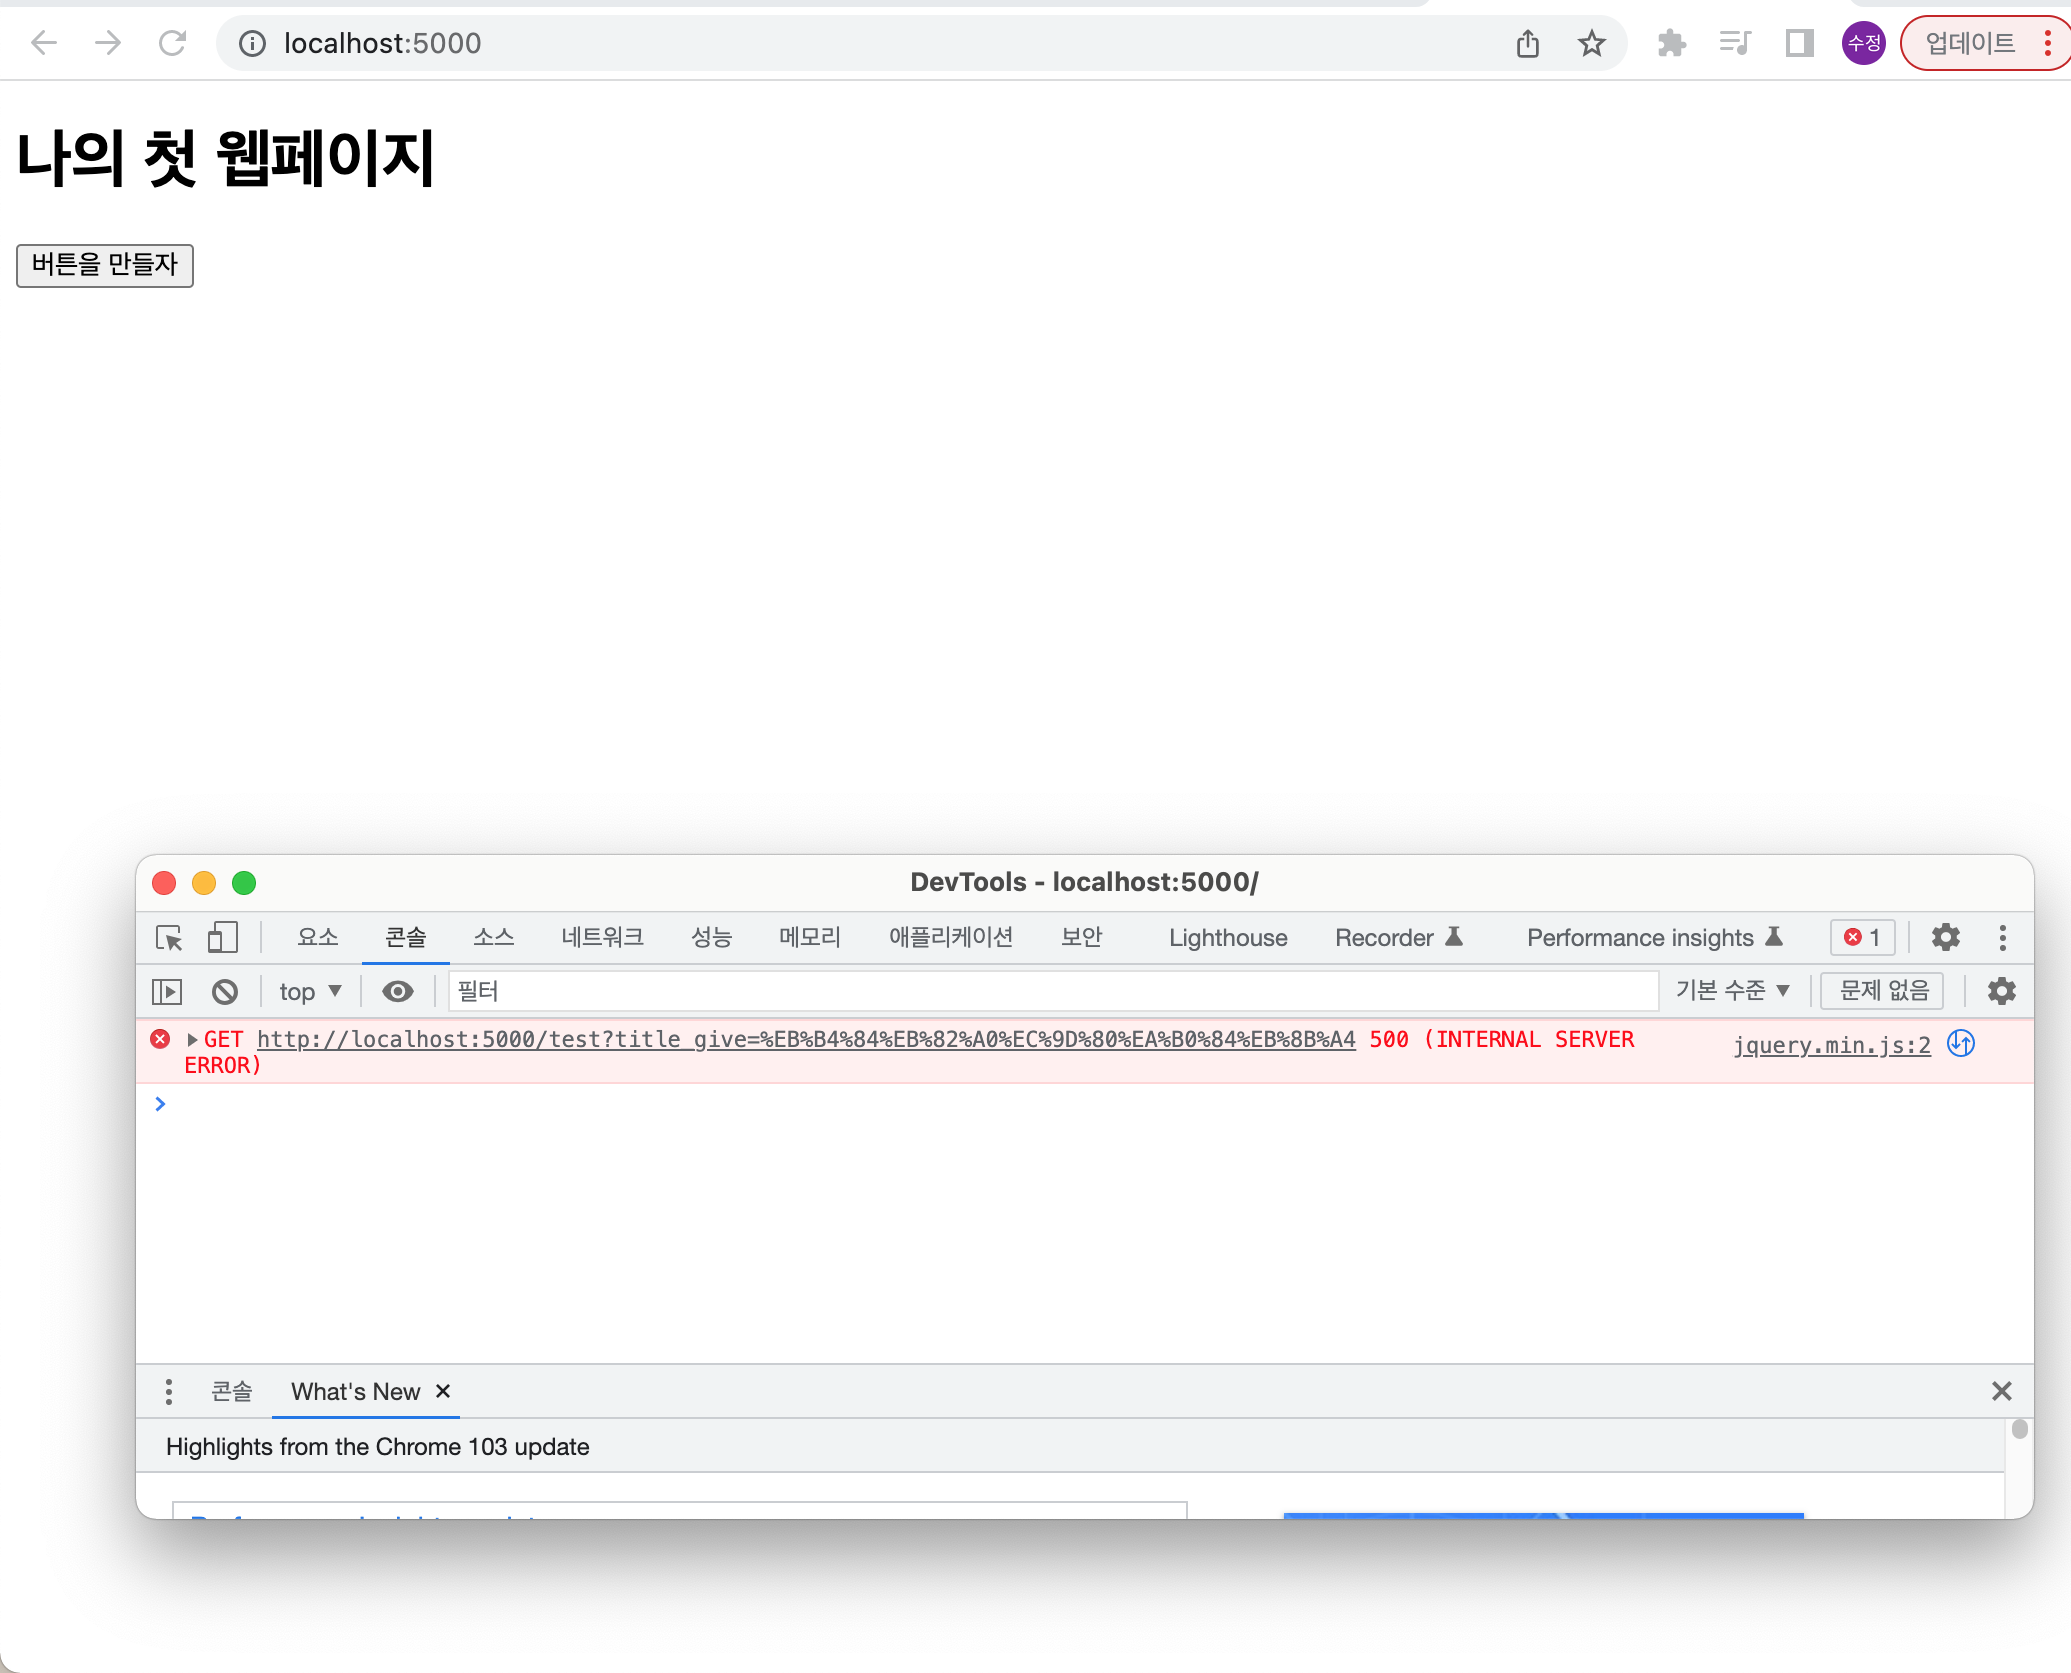Switch to the 요소 tab
2071x1673 pixels.
[318, 937]
